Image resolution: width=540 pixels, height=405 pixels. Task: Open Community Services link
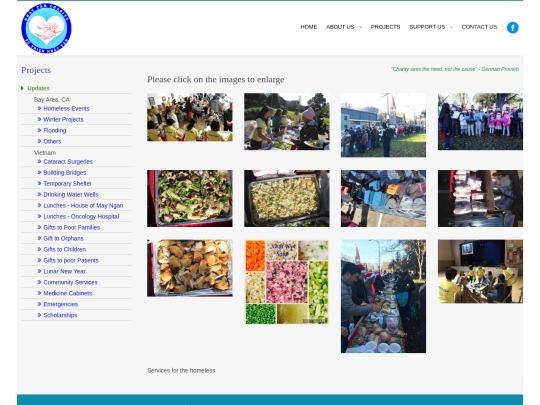tap(70, 282)
